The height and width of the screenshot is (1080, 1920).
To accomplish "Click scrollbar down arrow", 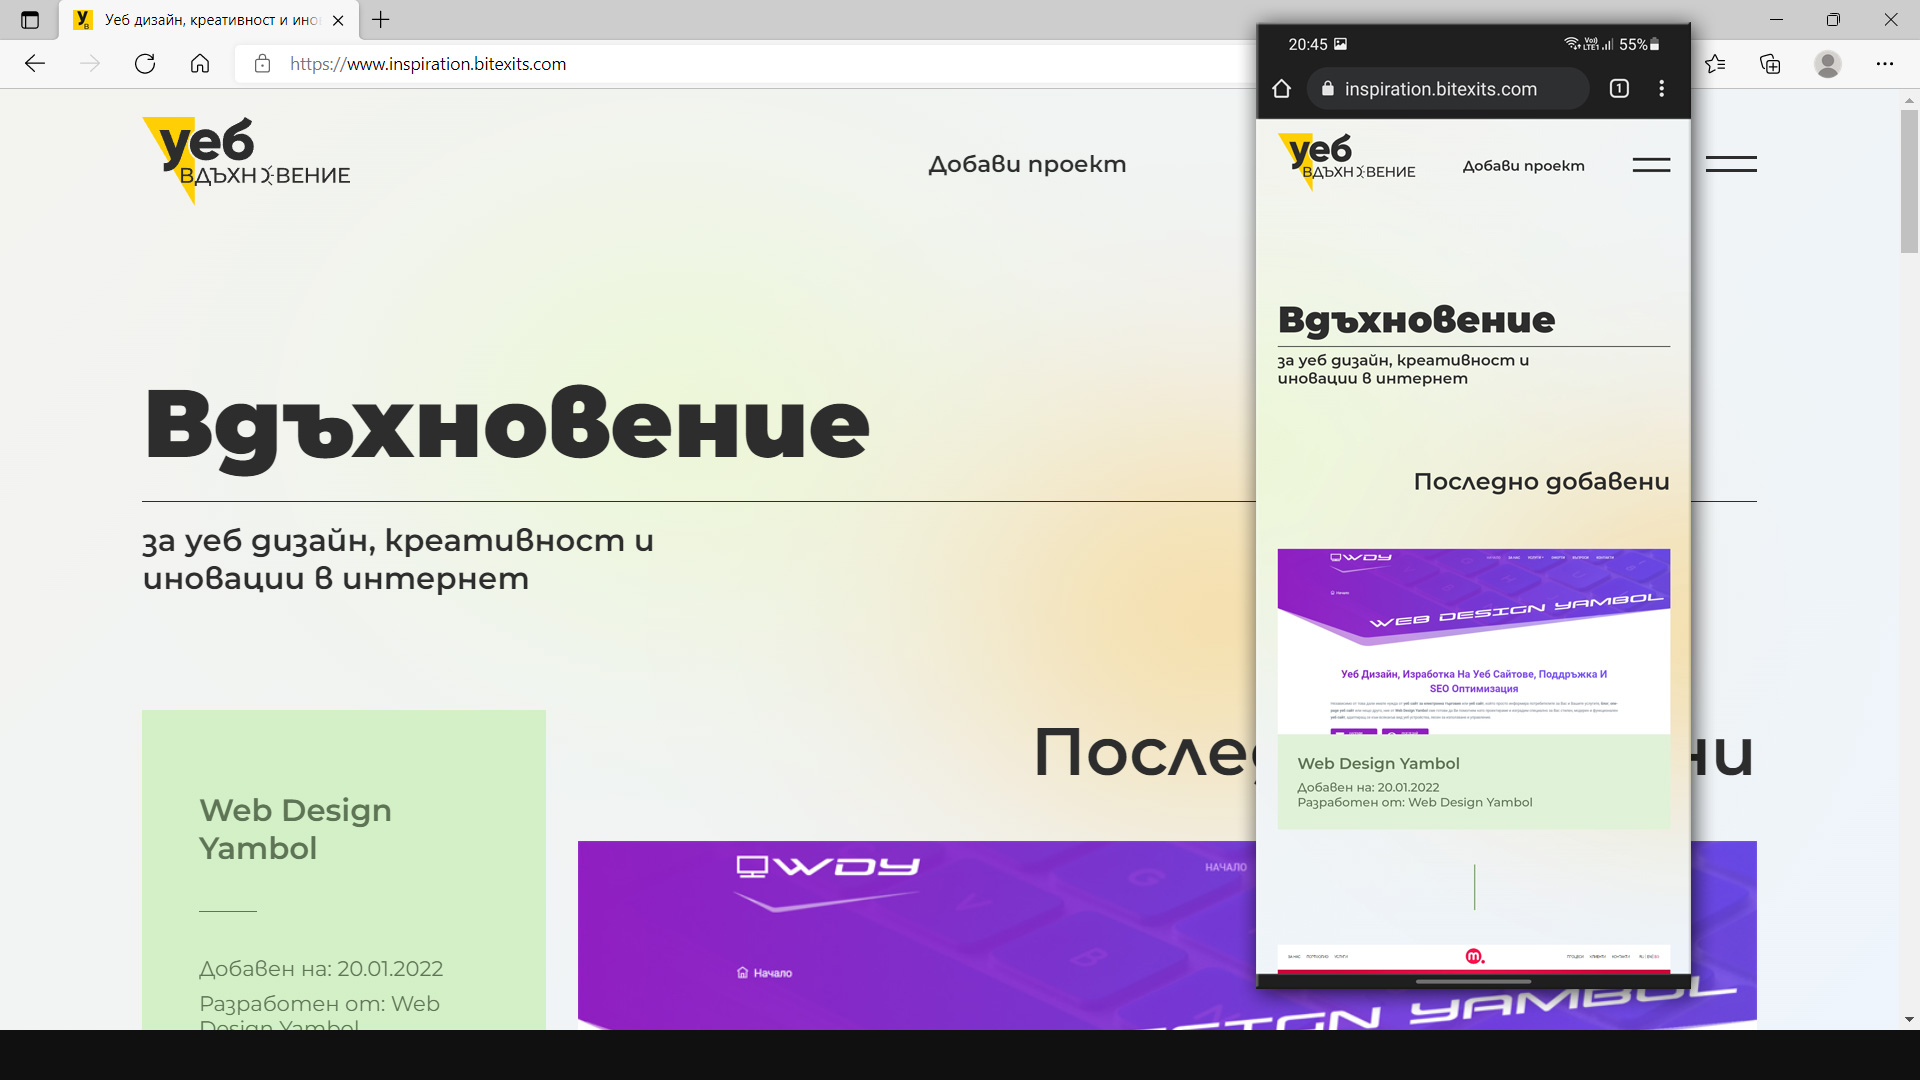I will click(1909, 1019).
